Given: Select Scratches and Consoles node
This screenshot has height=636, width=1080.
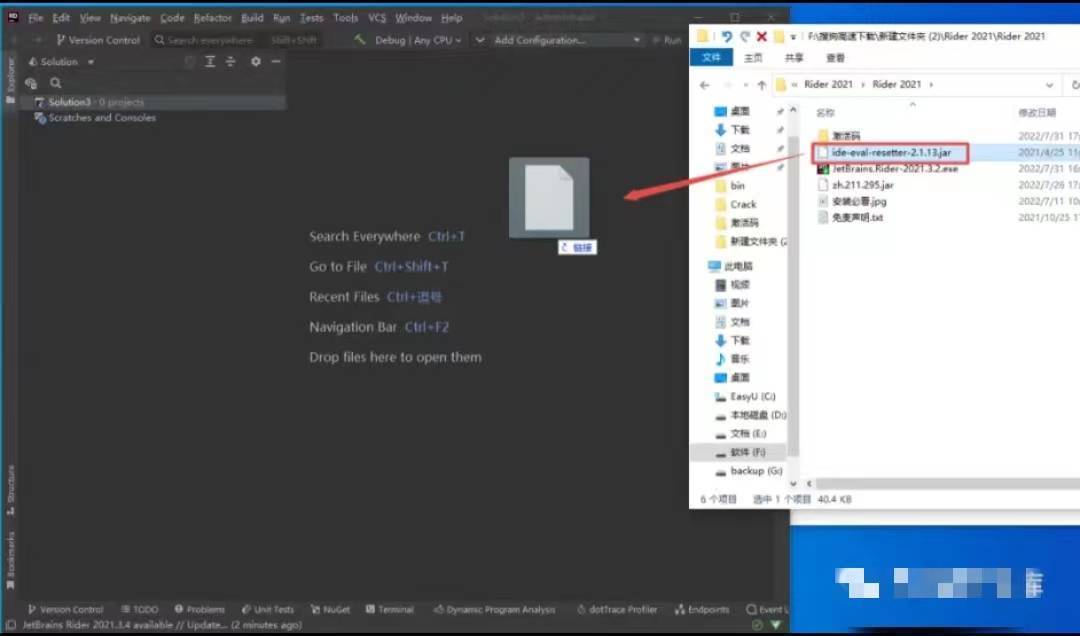Looking at the screenshot, I should point(95,118).
